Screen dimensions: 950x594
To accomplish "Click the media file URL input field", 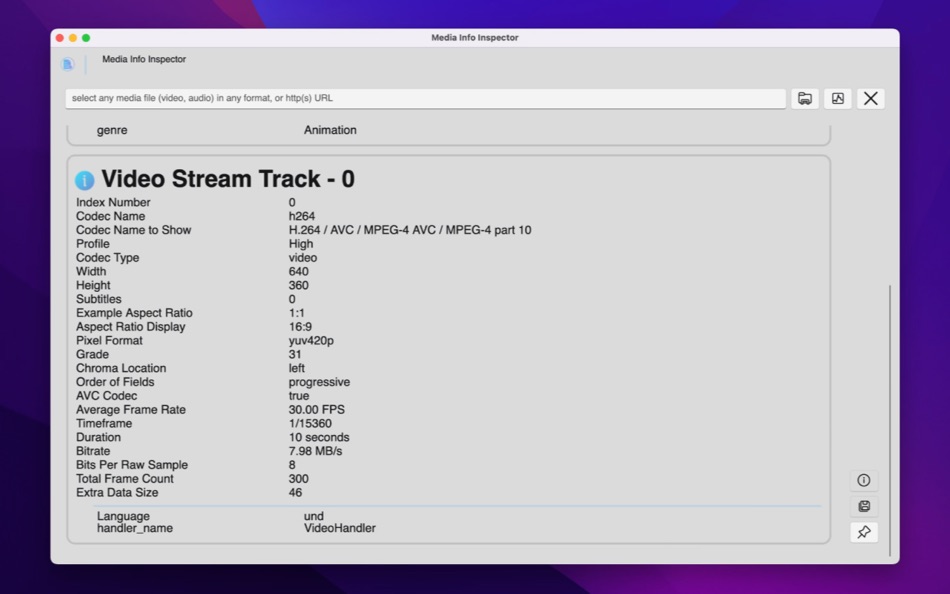I will 425,98.
